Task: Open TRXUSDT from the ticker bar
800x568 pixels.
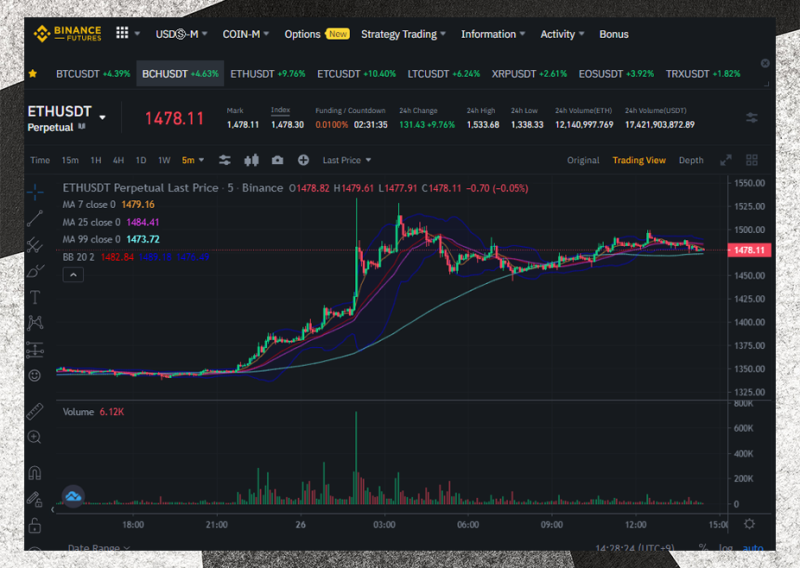Action: tap(703, 74)
